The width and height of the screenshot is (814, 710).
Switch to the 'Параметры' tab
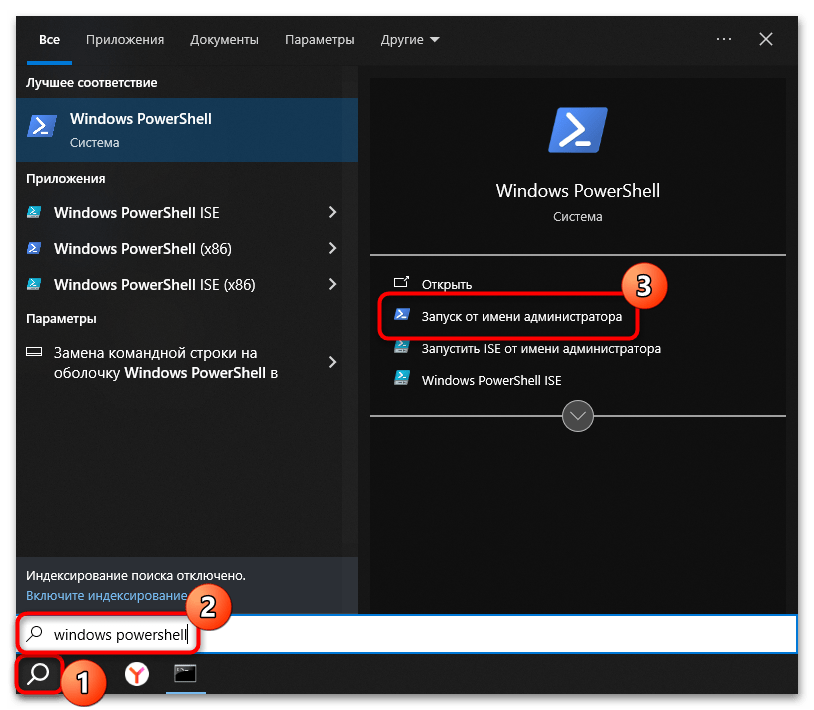click(320, 40)
